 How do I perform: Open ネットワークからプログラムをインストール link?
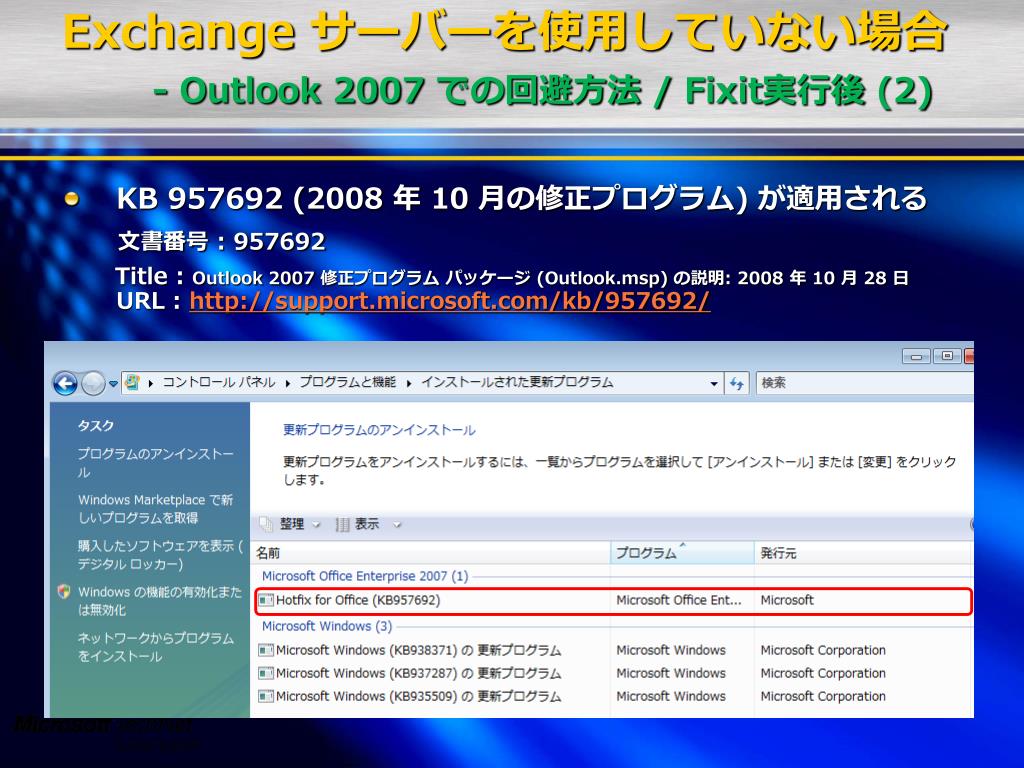(155, 647)
